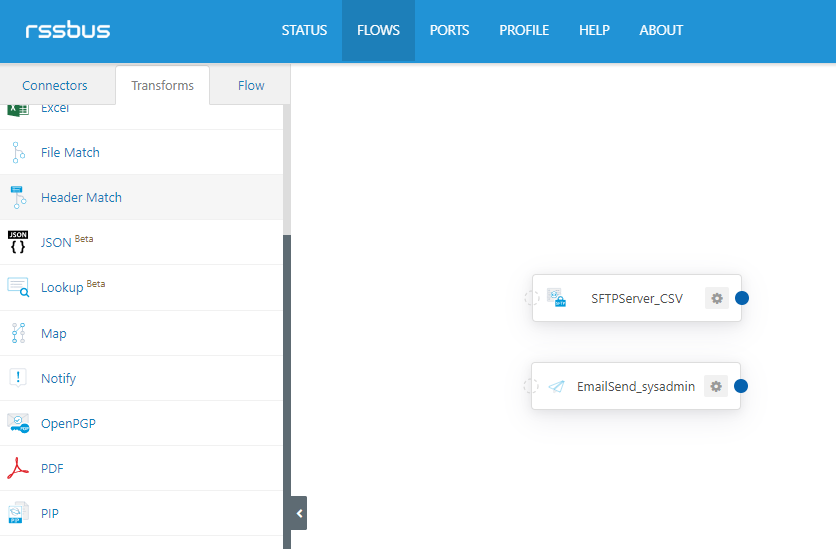
Task: Click the OpenPGP envelope icon
Action: (x=18, y=423)
